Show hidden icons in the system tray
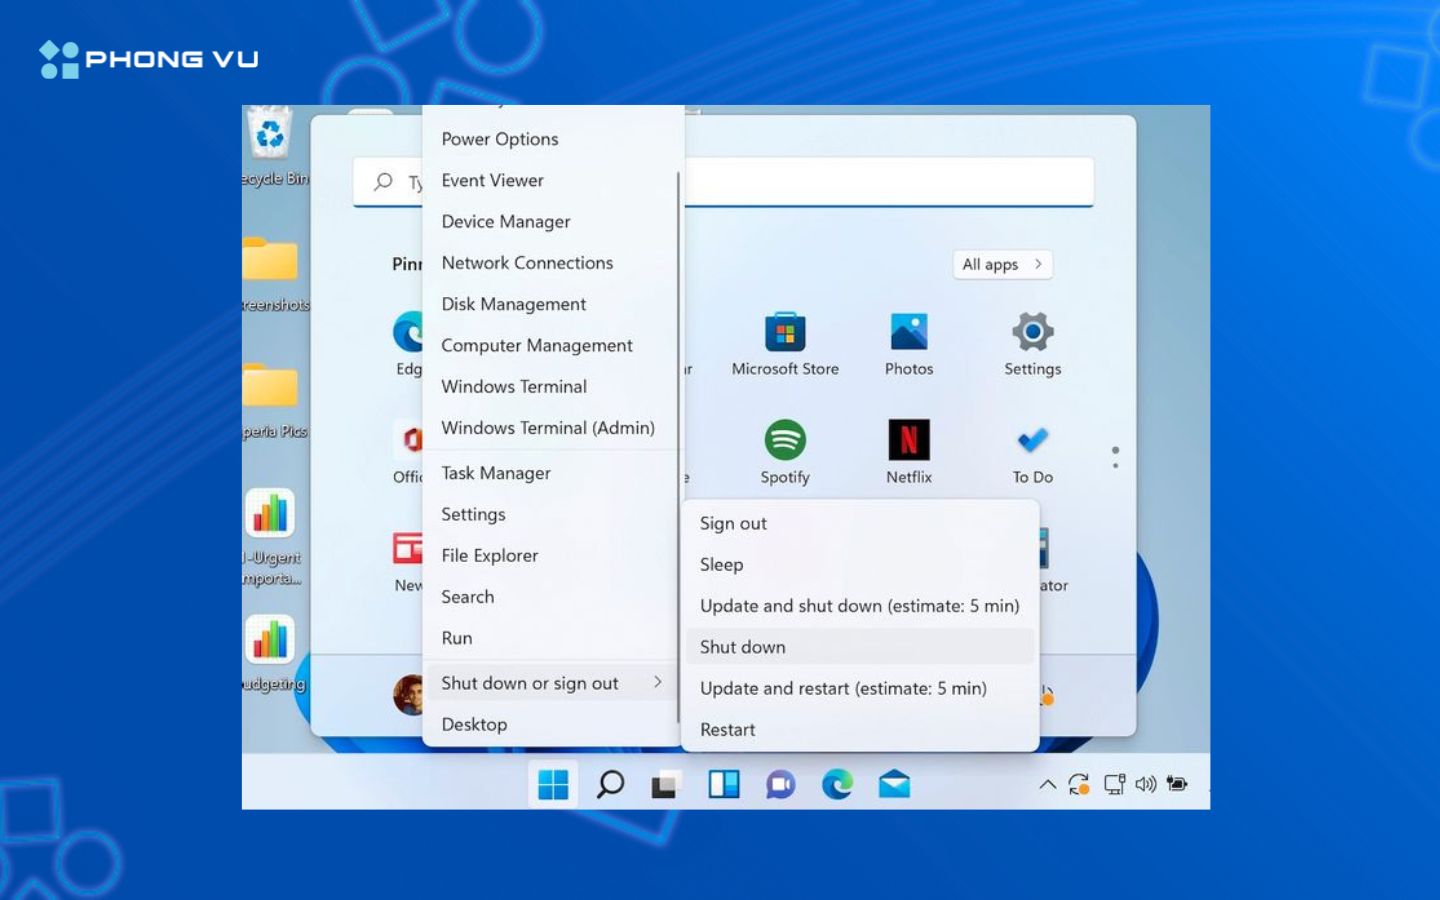This screenshot has height=900, width=1440. click(x=1048, y=784)
